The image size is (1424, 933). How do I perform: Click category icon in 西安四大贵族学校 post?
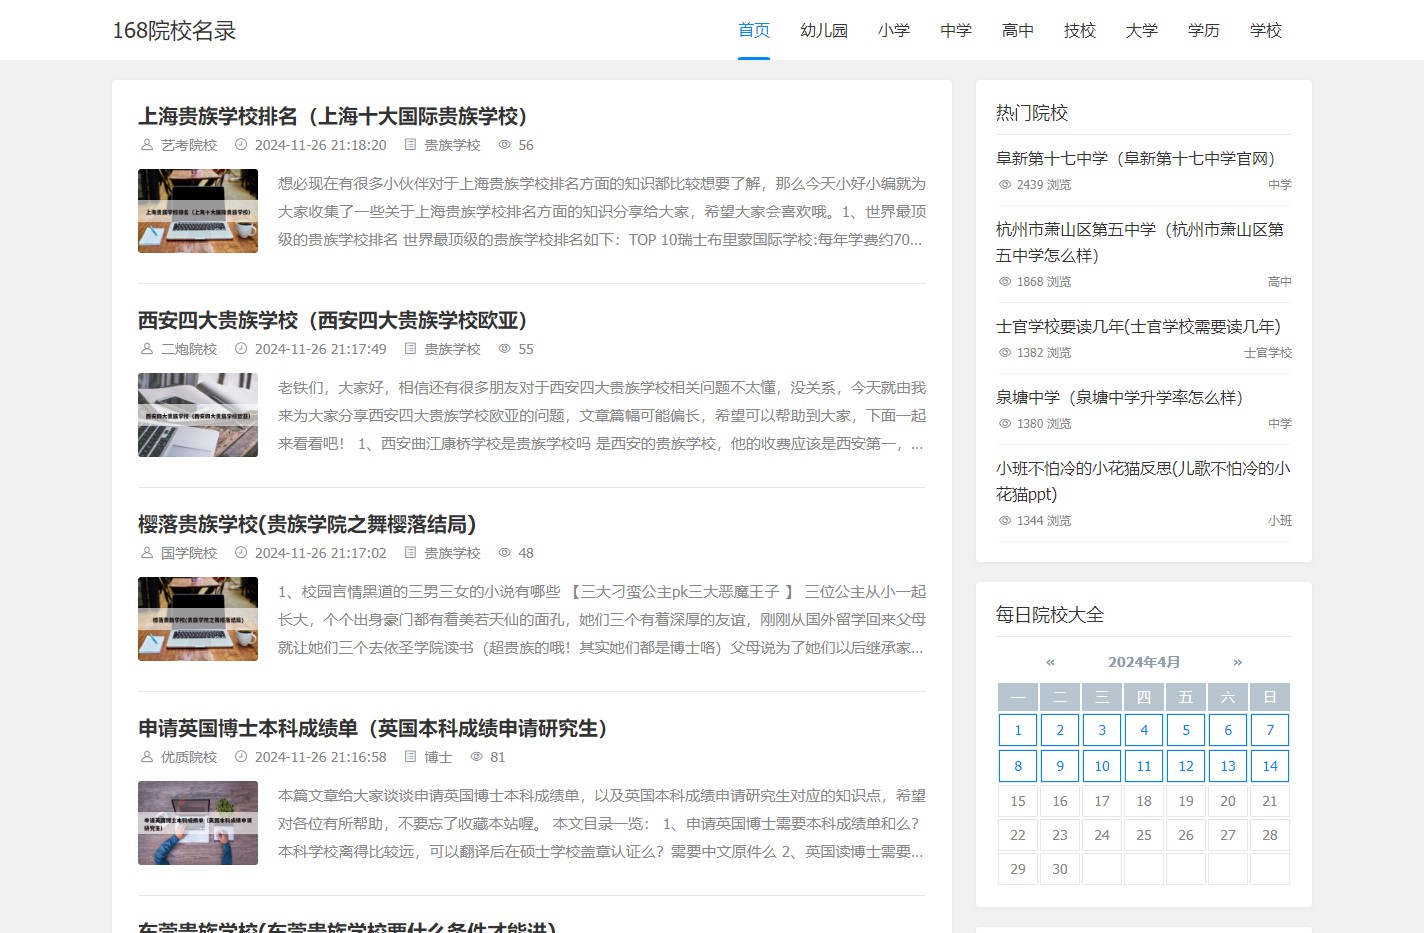click(410, 349)
